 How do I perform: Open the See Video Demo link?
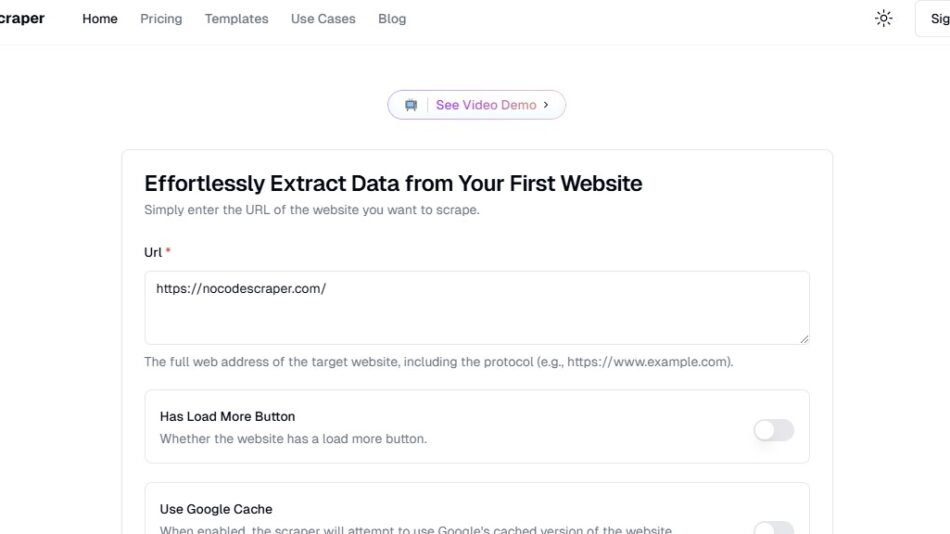pyautogui.click(x=486, y=105)
